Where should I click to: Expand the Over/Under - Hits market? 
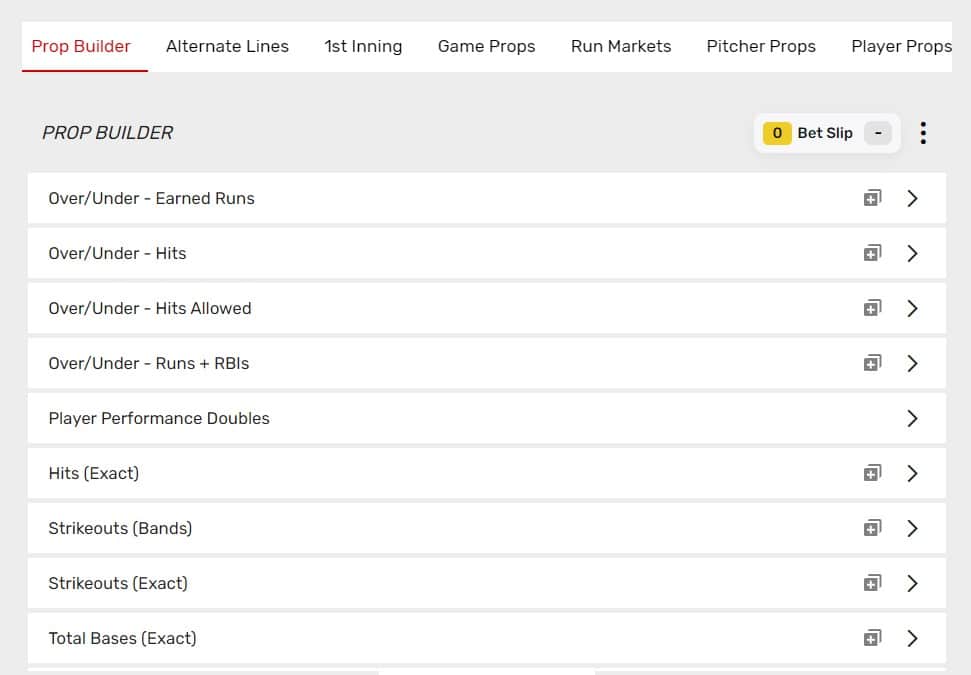pyautogui.click(x=912, y=253)
